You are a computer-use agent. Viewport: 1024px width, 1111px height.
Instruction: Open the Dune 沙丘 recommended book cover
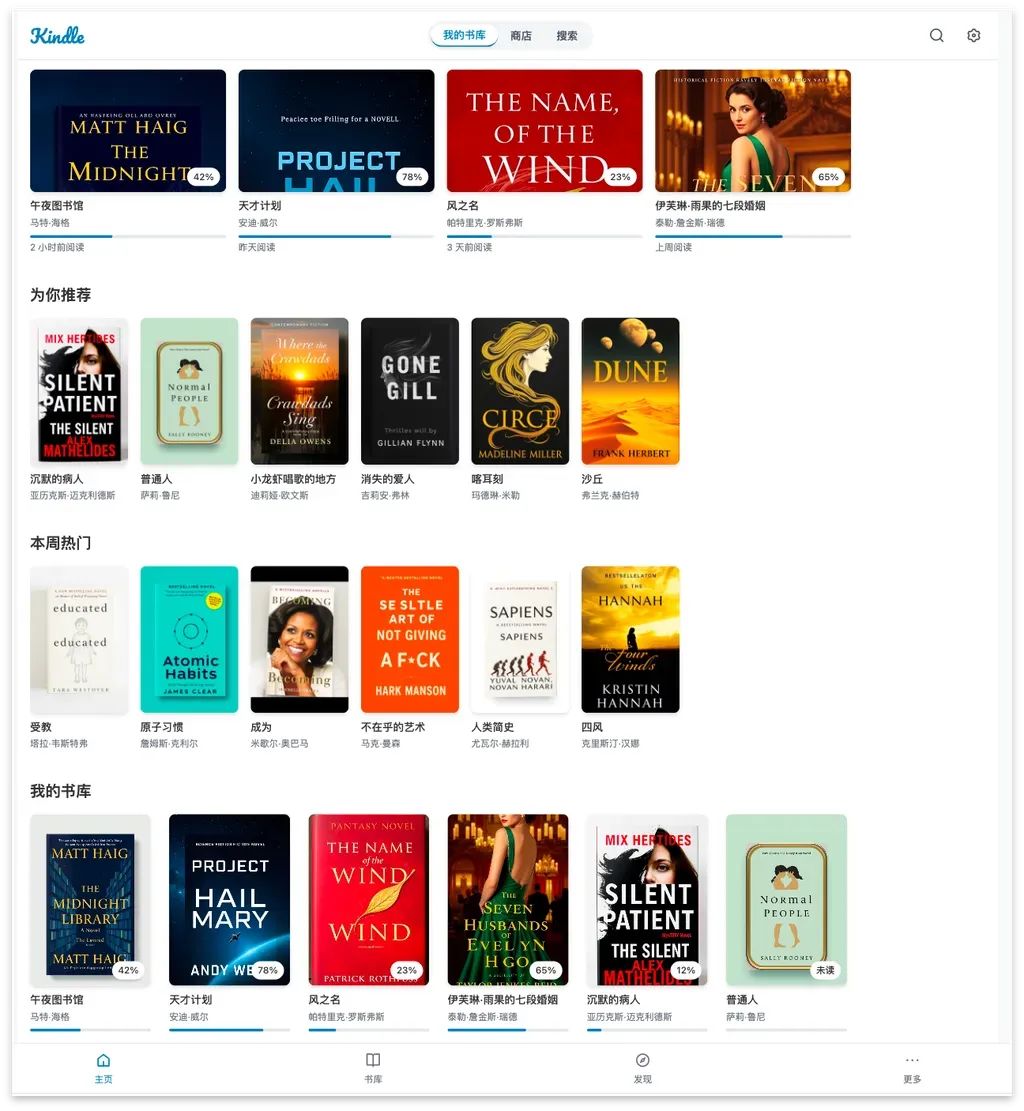(x=630, y=391)
